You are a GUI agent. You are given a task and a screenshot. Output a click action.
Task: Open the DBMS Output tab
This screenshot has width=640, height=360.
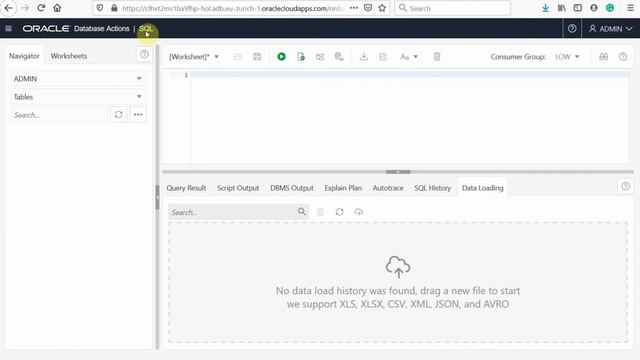click(x=292, y=188)
